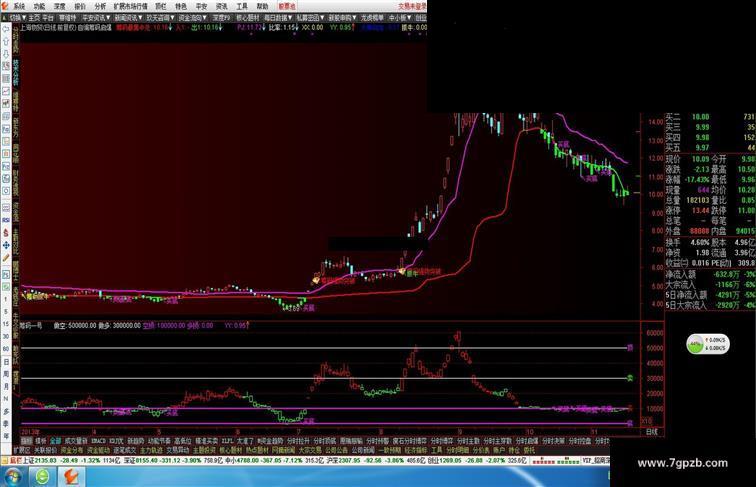Switch chart to 30-minute period

tap(6, 337)
